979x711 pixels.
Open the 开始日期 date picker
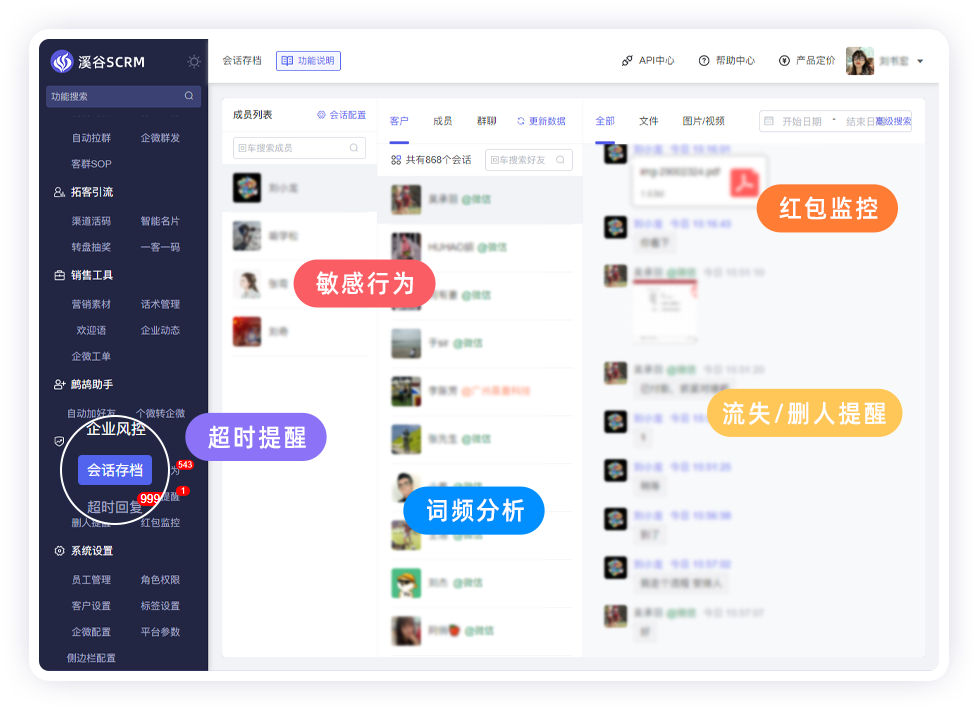pyautogui.click(x=802, y=122)
